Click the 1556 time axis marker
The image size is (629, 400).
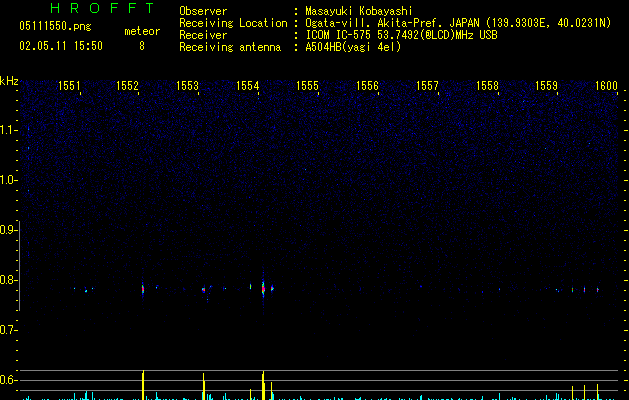pyautogui.click(x=367, y=86)
